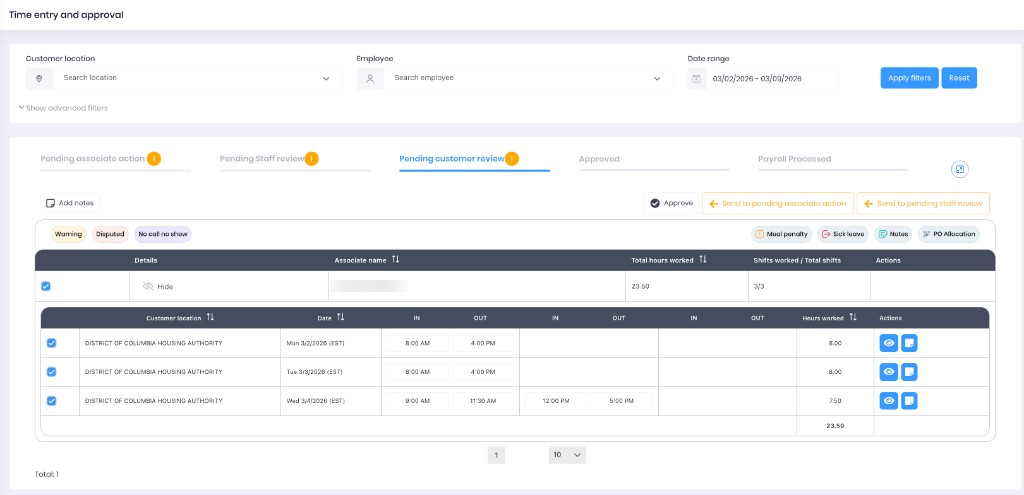Click the person icon beside Search employee
Screen dimensions: 1024x495
(x=370, y=78)
